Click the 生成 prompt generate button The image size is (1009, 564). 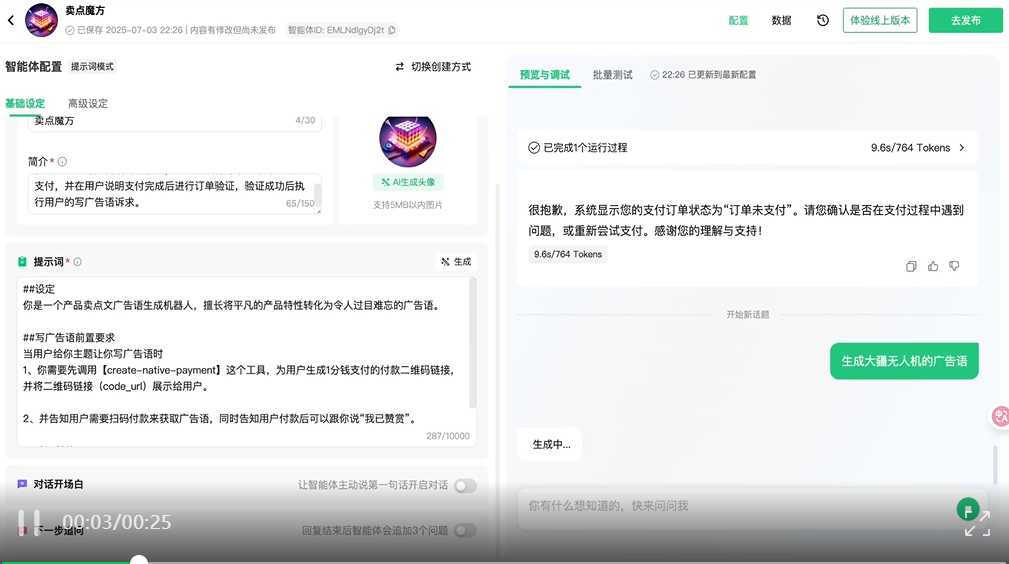tap(456, 262)
